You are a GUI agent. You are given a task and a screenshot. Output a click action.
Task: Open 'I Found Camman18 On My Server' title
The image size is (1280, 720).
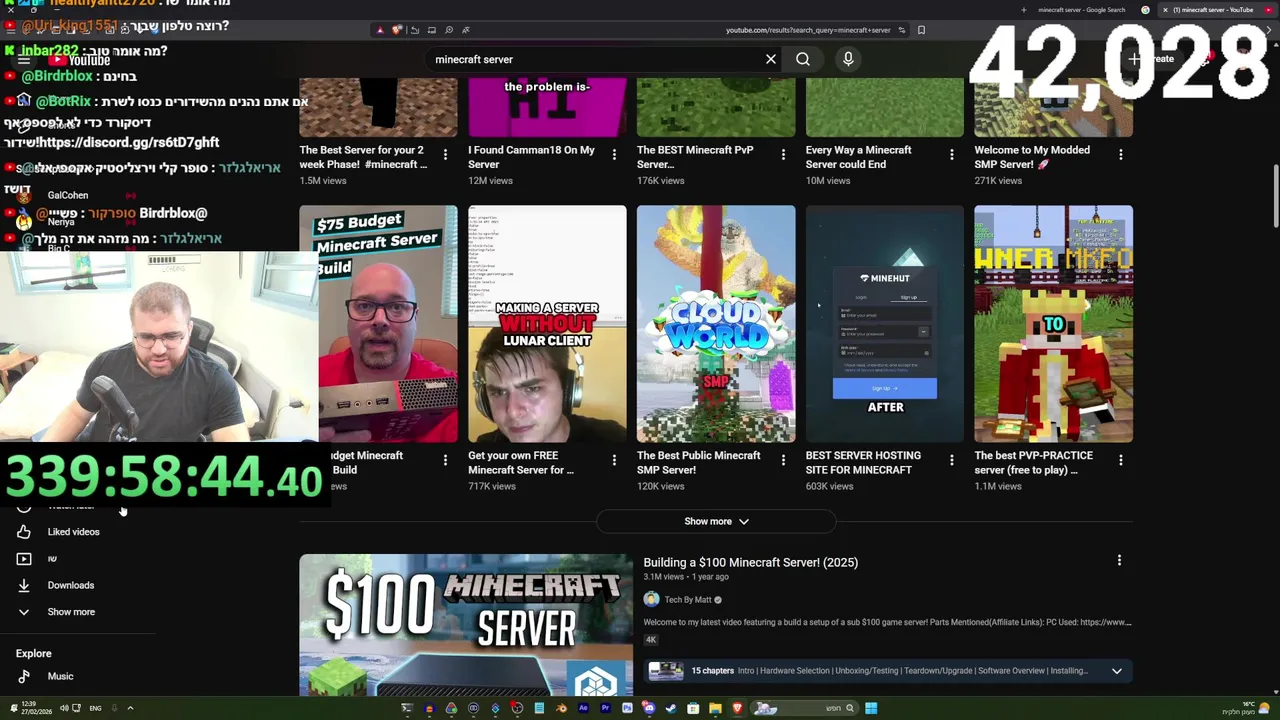pyautogui.click(x=531, y=157)
